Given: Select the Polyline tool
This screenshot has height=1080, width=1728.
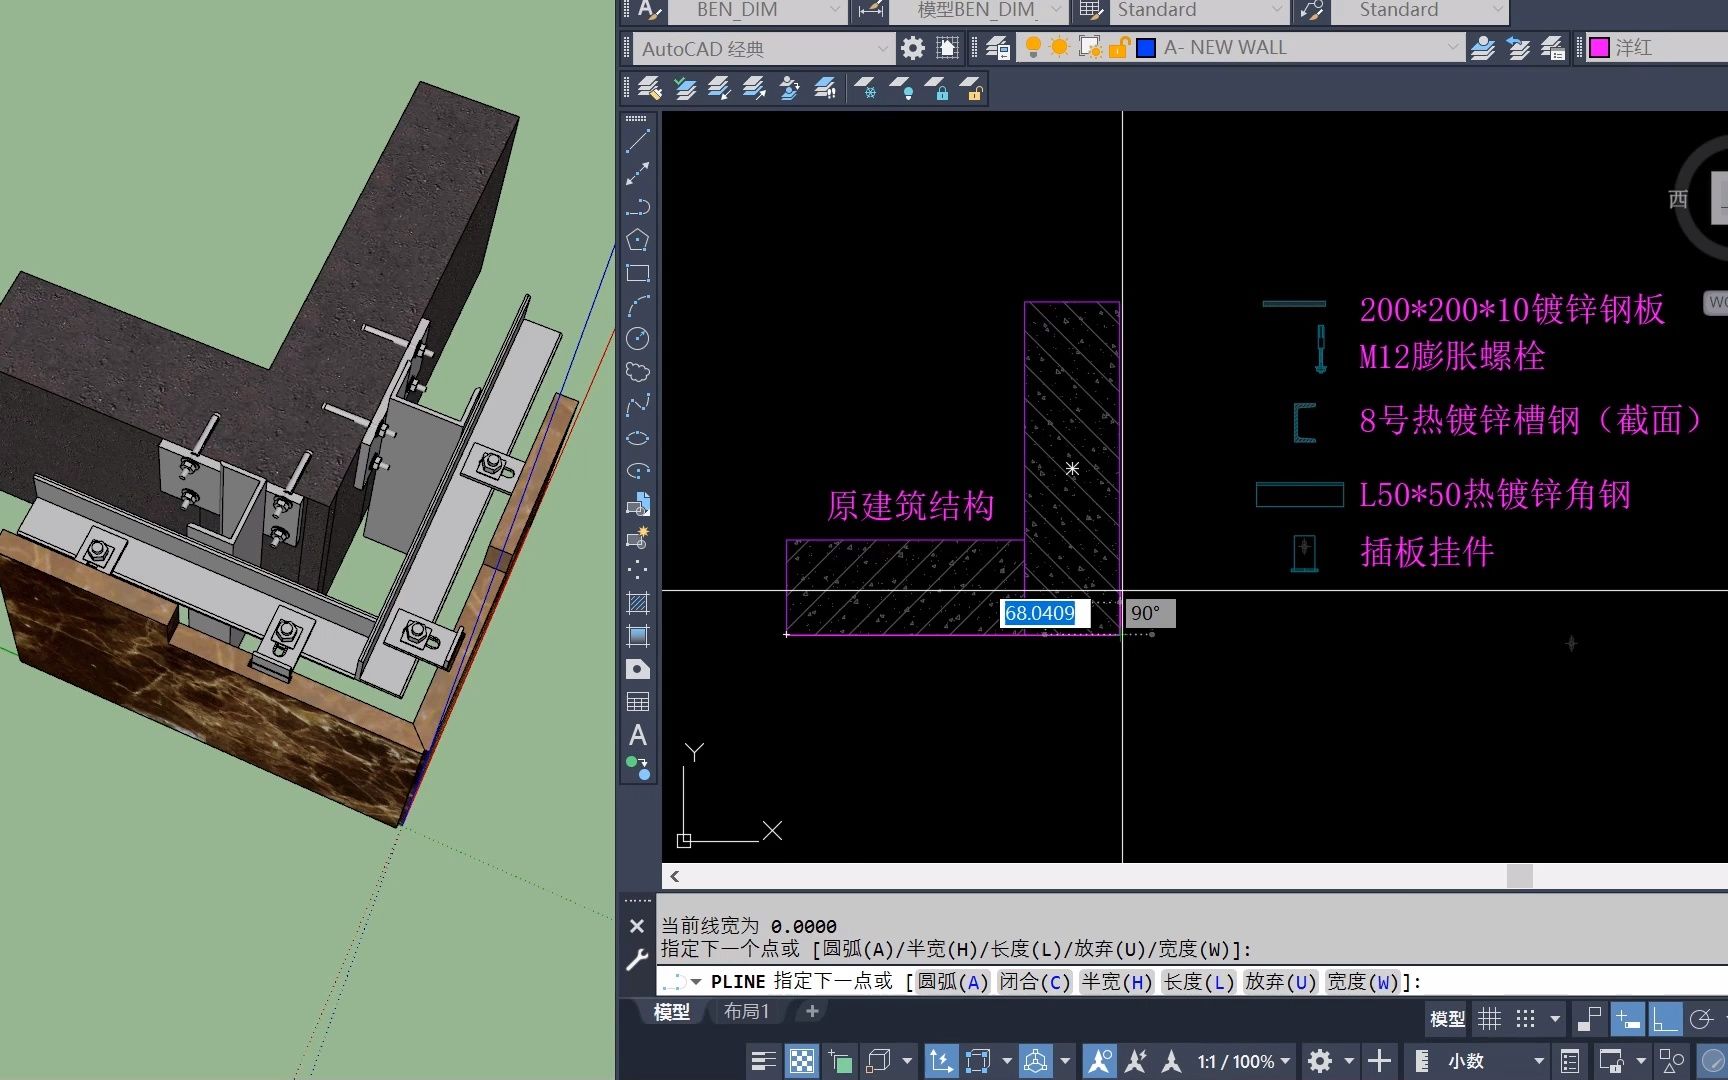Looking at the screenshot, I should (x=637, y=207).
